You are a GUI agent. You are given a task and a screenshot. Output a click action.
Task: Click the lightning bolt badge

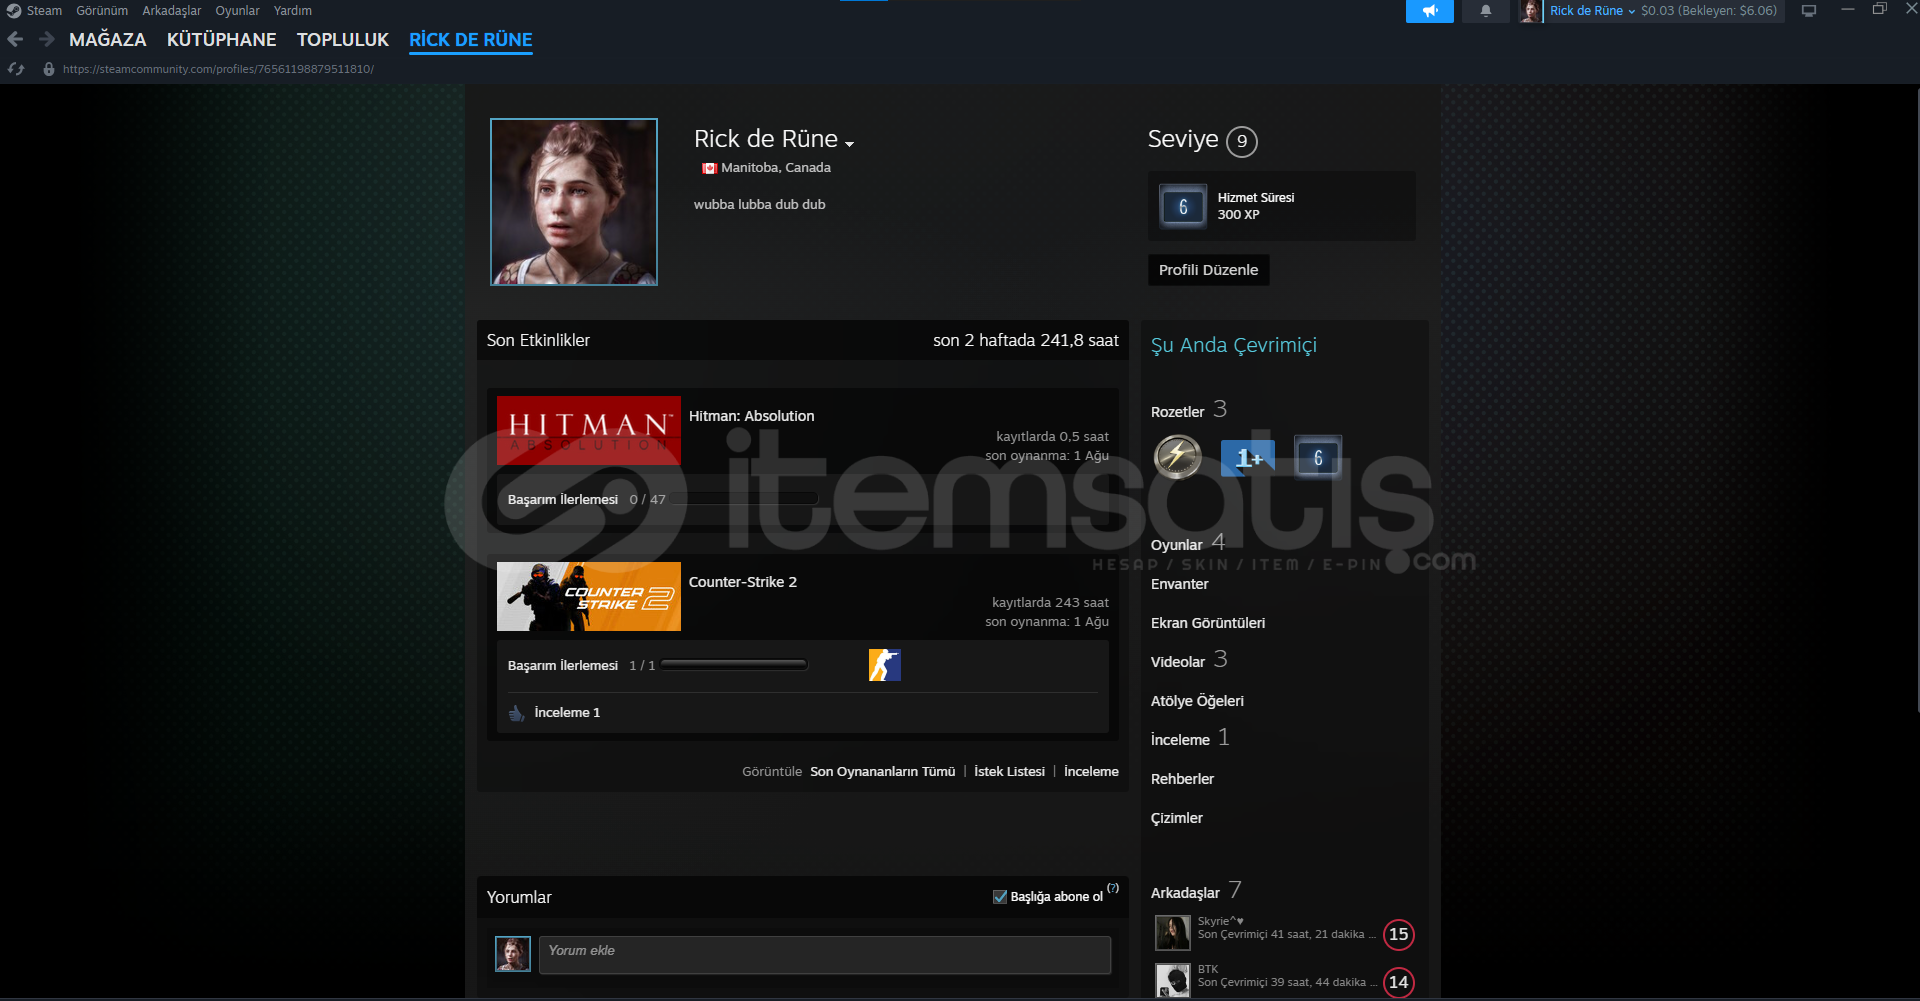pyautogui.click(x=1178, y=458)
